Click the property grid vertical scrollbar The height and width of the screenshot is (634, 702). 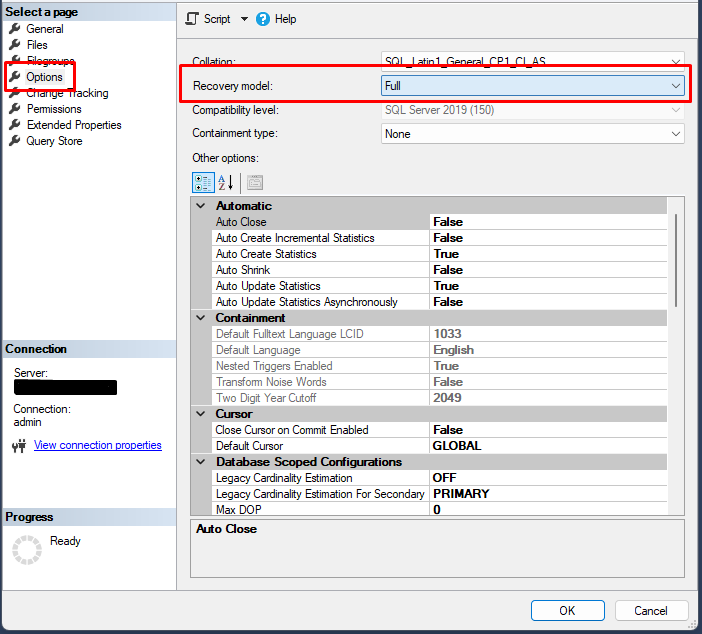(676, 260)
